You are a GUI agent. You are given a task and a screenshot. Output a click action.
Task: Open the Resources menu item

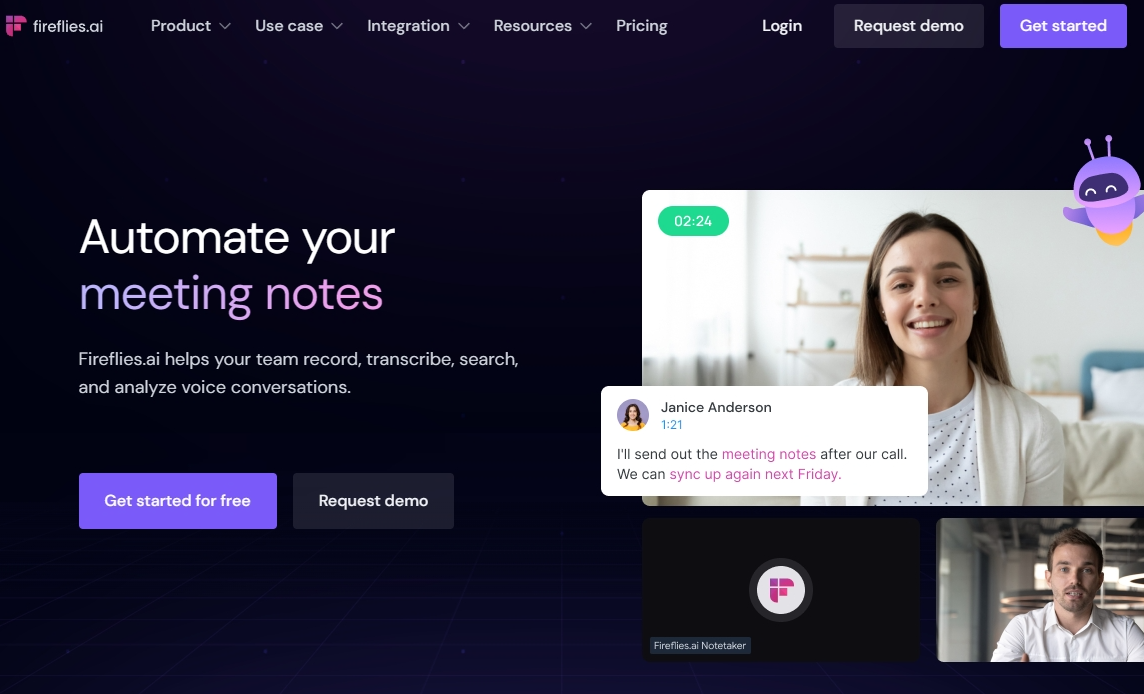point(533,26)
